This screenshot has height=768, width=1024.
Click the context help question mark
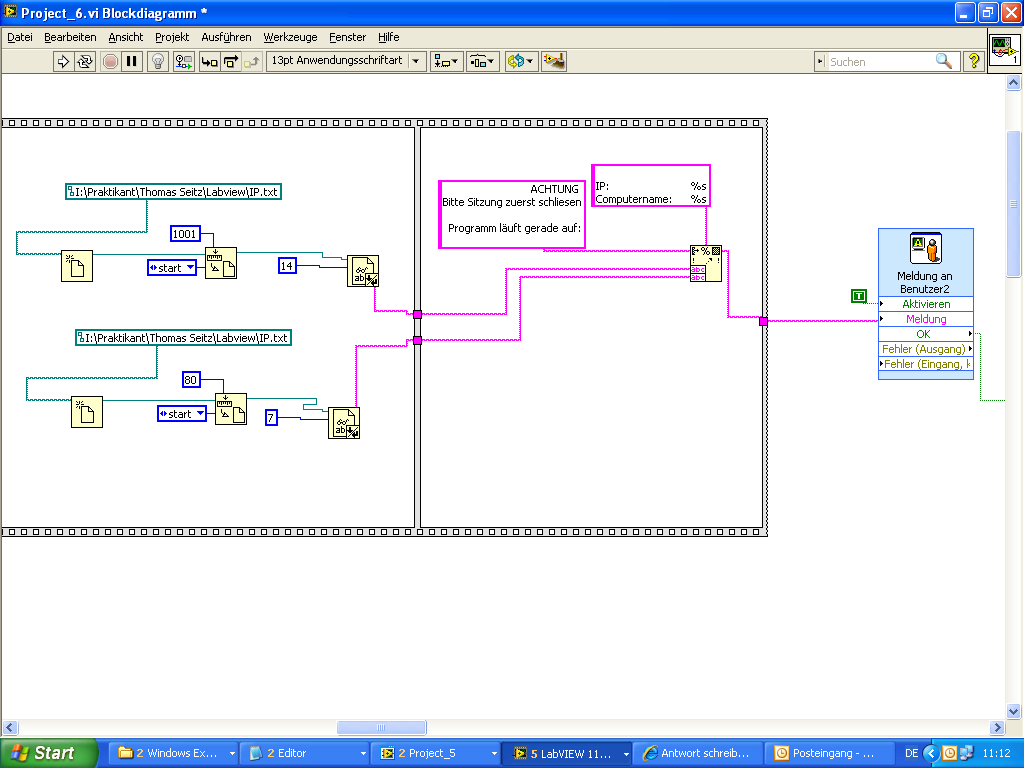click(x=974, y=61)
